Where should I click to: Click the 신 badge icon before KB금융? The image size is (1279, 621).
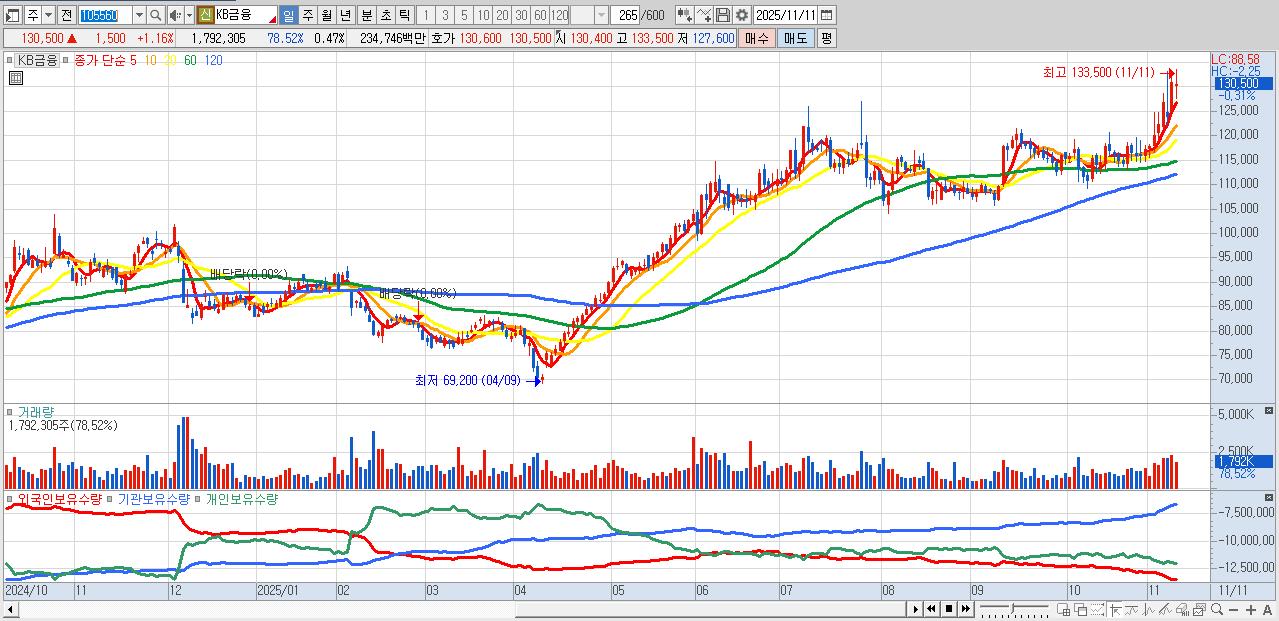(x=205, y=16)
